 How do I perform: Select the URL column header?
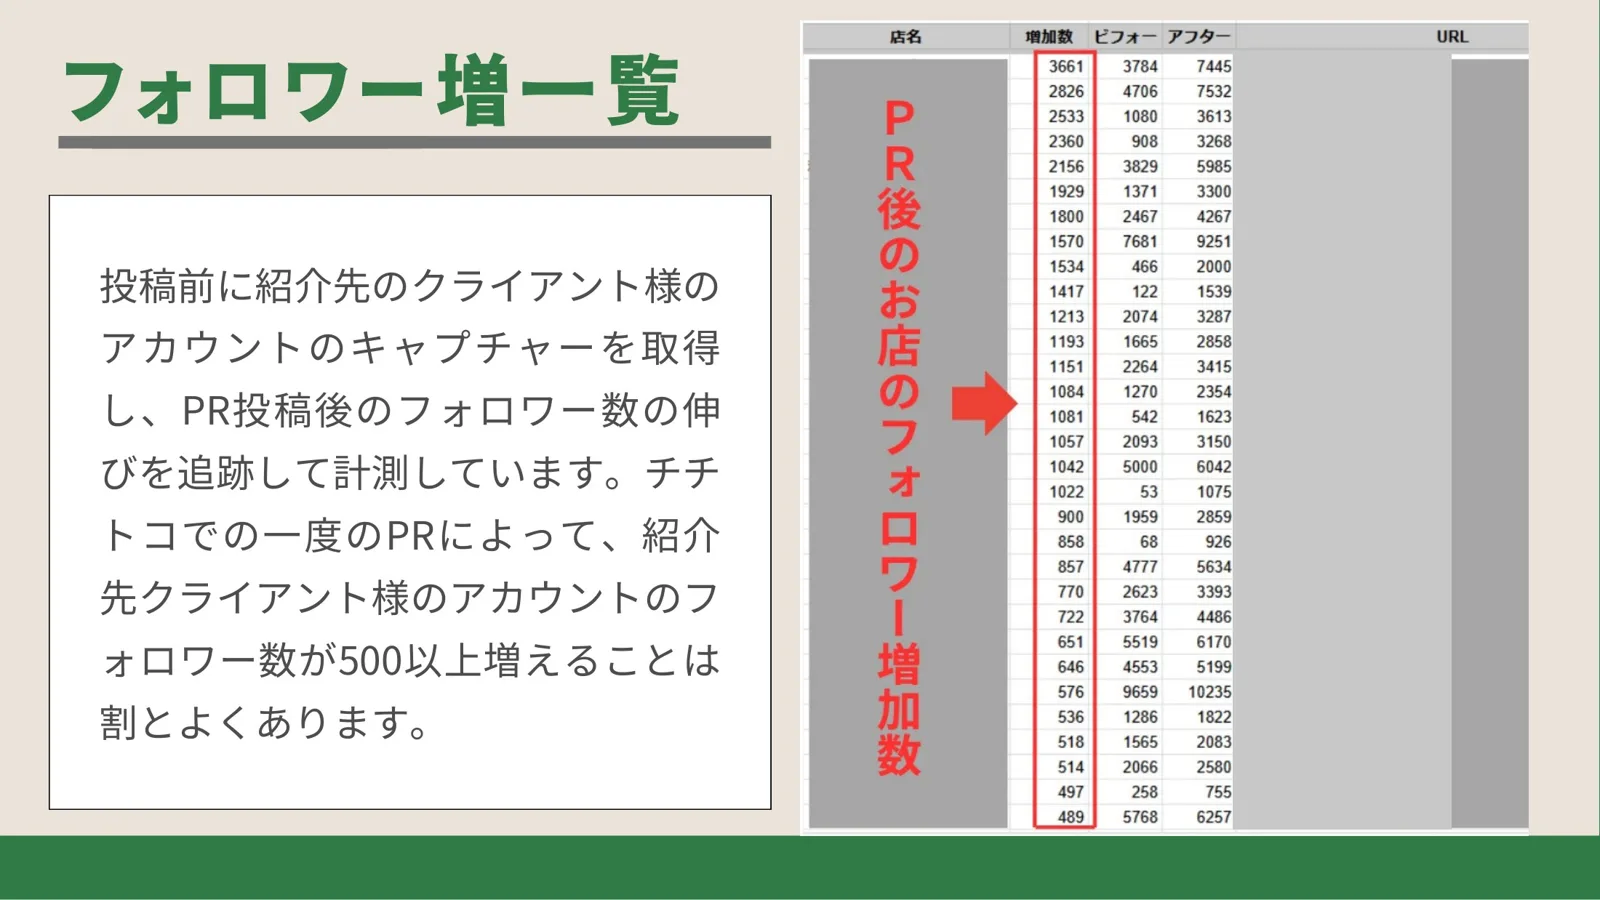coord(1452,37)
